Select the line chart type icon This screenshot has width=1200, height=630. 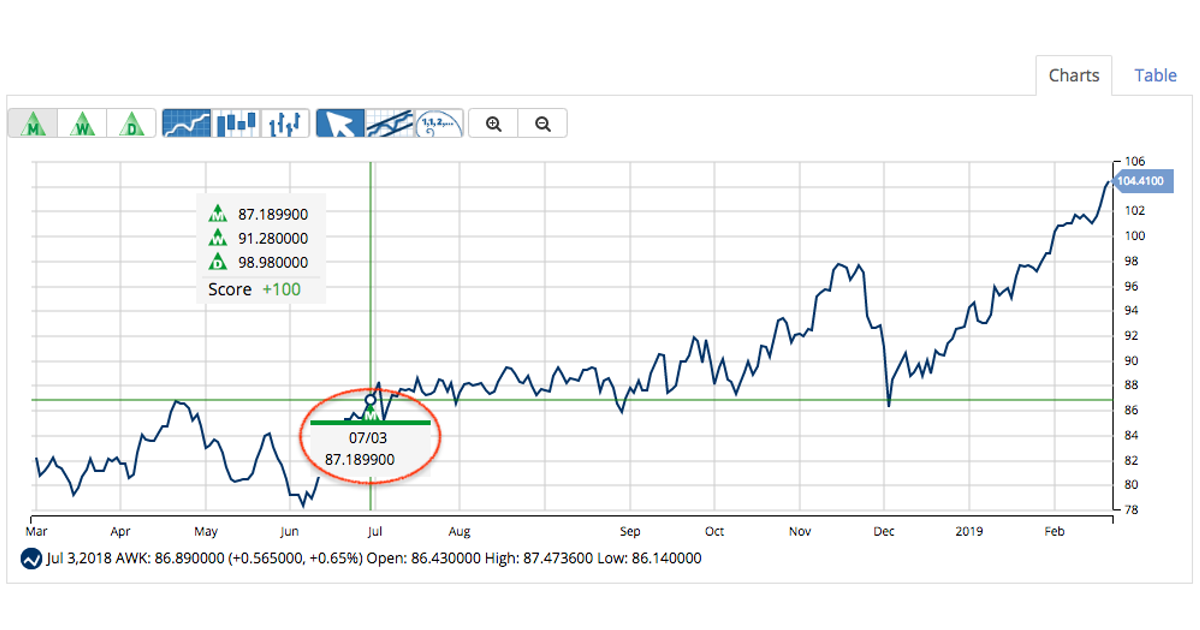tap(186, 123)
